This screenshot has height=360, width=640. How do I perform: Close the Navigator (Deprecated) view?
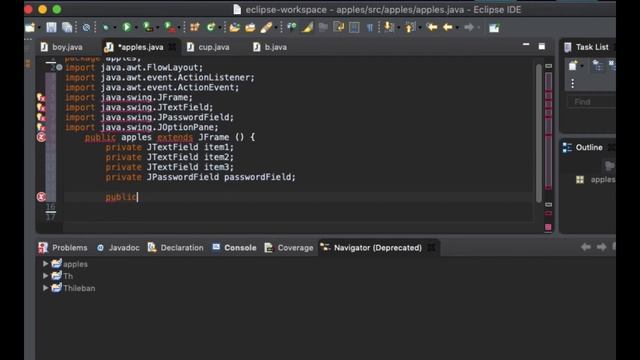pyautogui.click(x=431, y=247)
